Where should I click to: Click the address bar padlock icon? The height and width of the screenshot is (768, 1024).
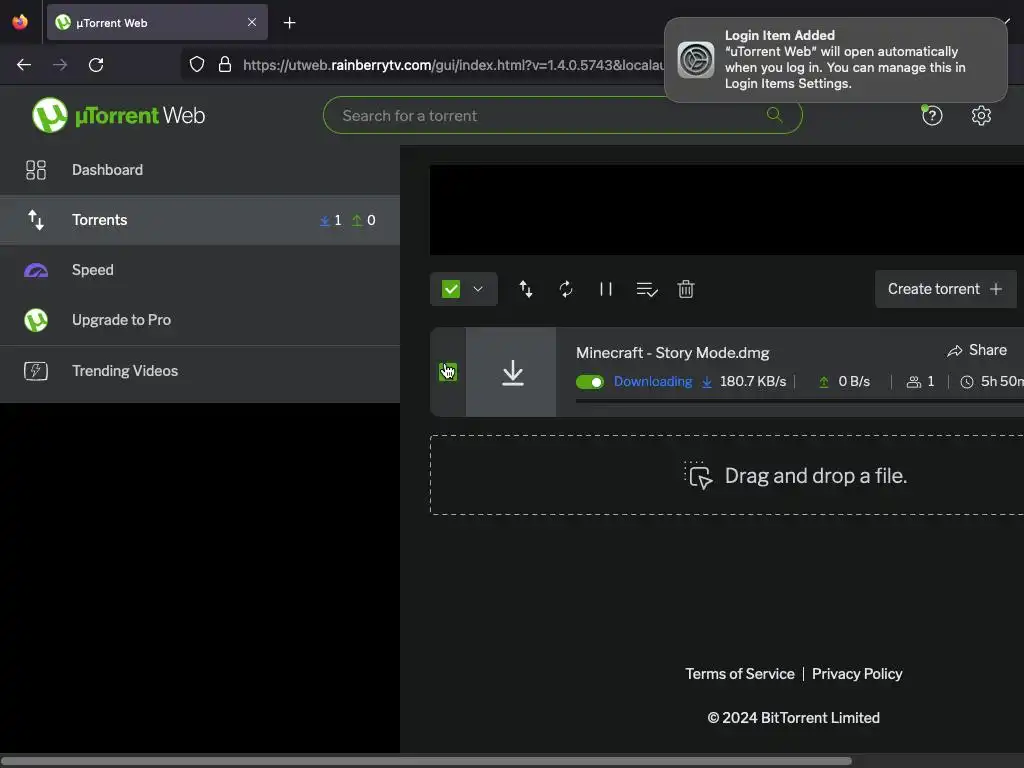pyautogui.click(x=225, y=64)
